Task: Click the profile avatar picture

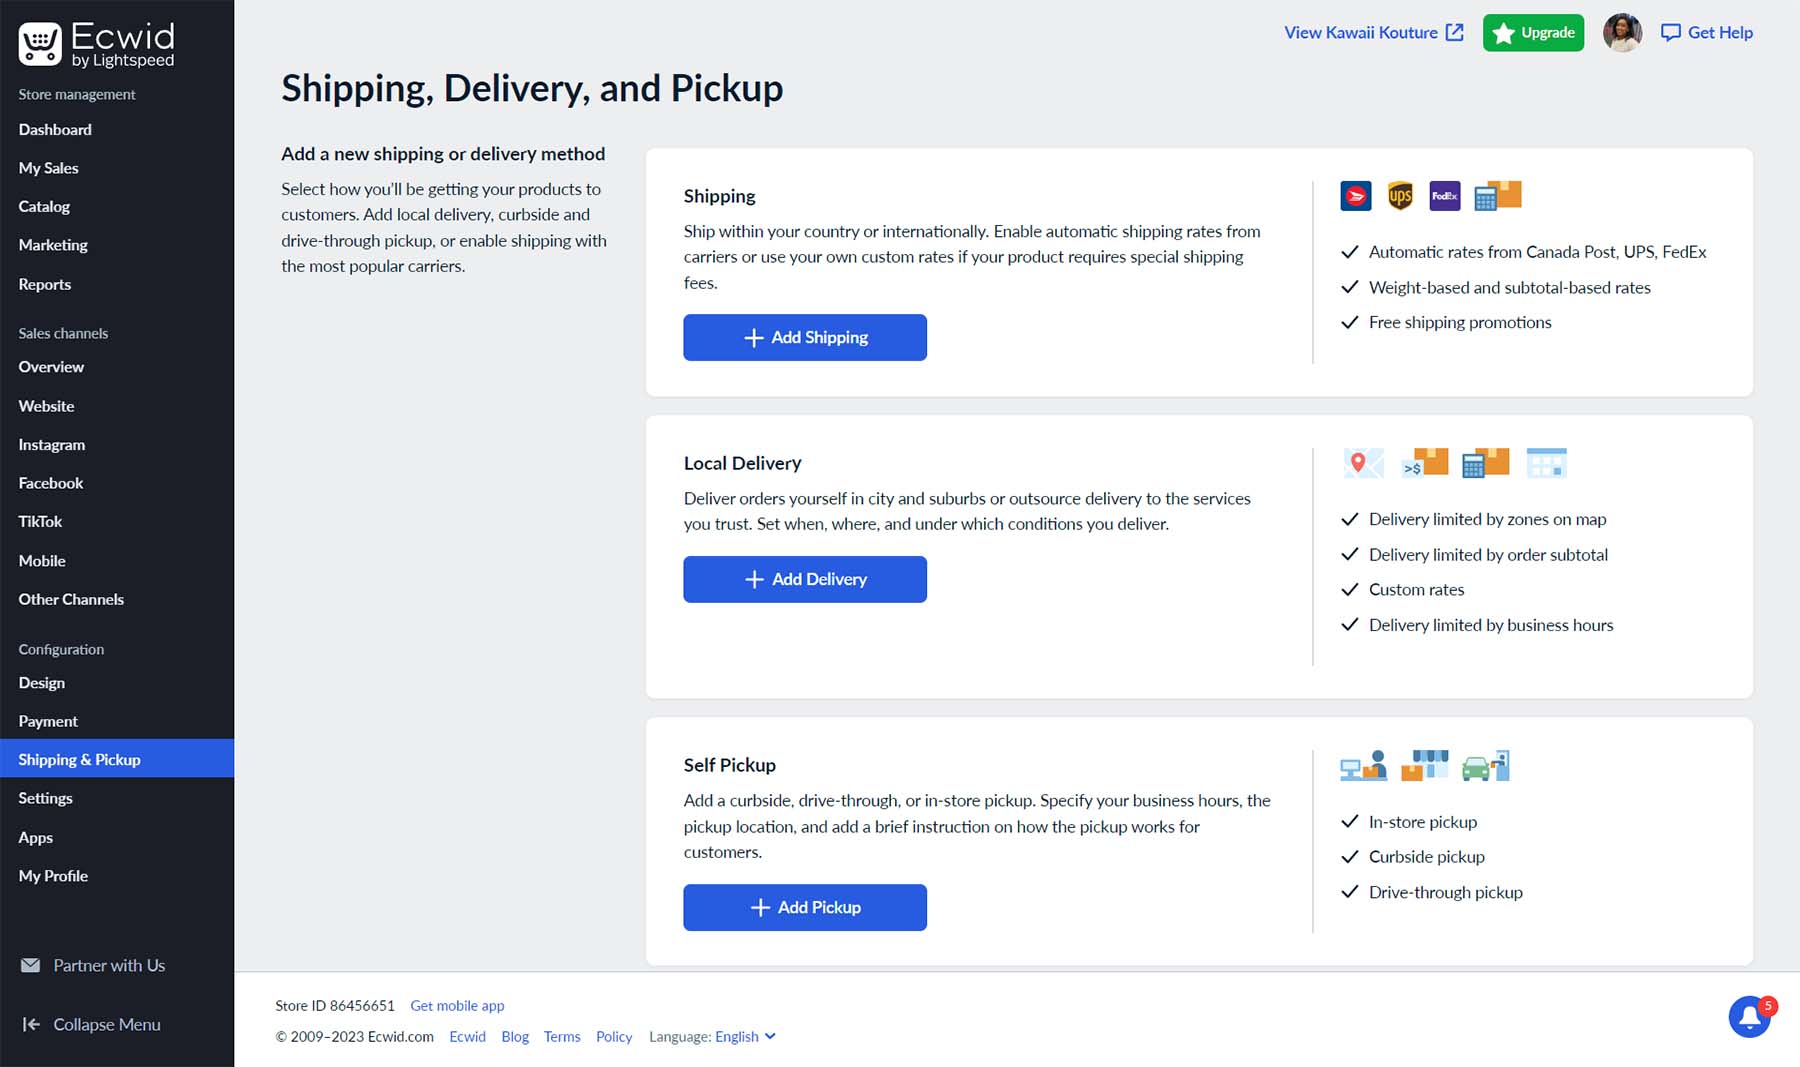Action: click(1622, 32)
